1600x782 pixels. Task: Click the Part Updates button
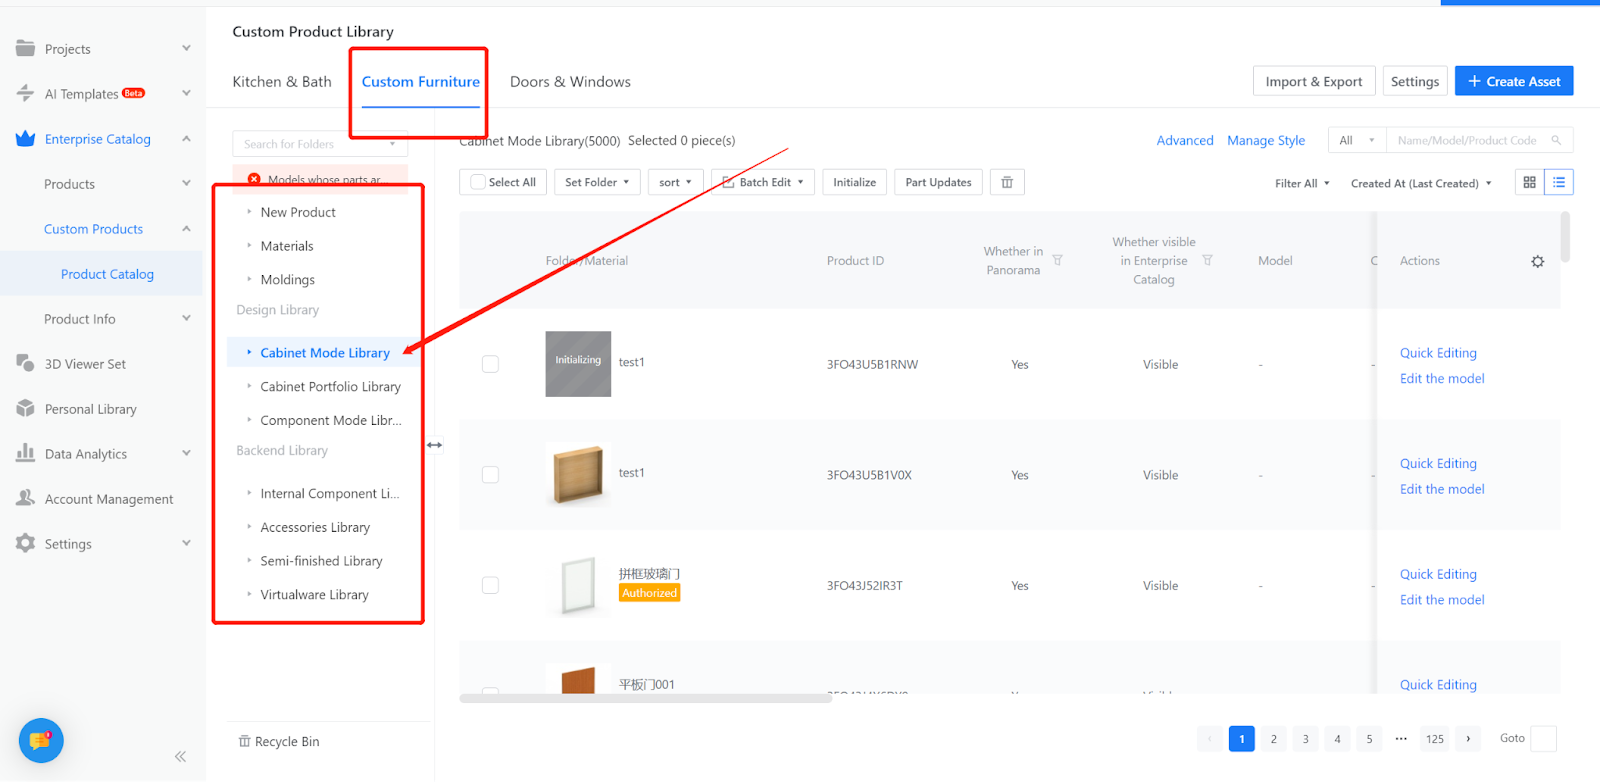coord(938,182)
